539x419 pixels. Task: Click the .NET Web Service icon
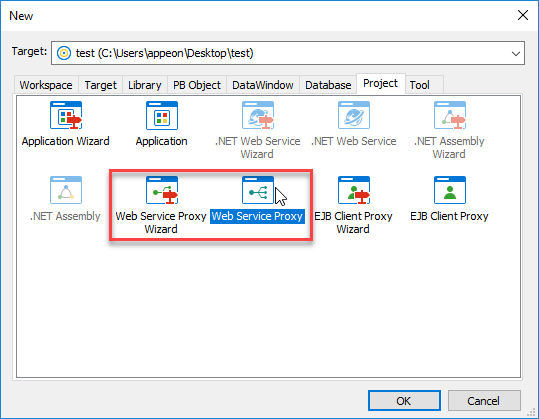[x=354, y=115]
